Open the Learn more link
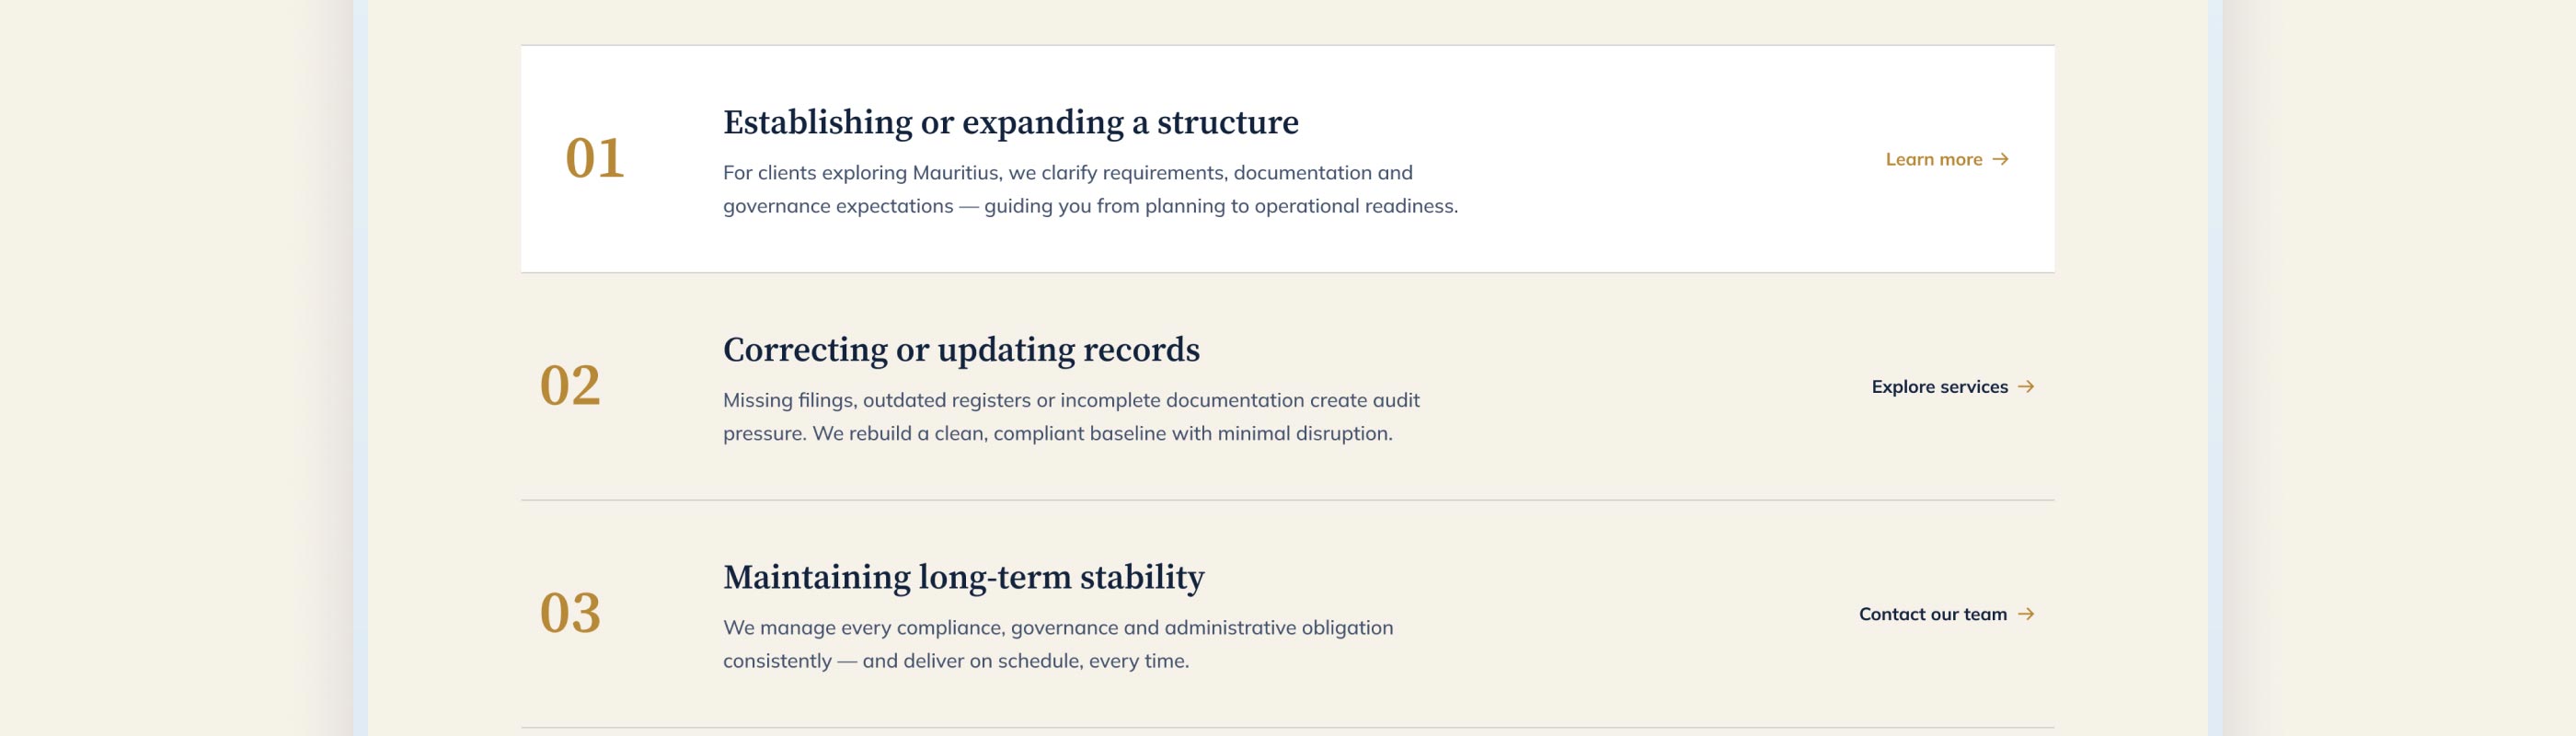Image resolution: width=2576 pixels, height=736 pixels. pyautogui.click(x=1947, y=159)
